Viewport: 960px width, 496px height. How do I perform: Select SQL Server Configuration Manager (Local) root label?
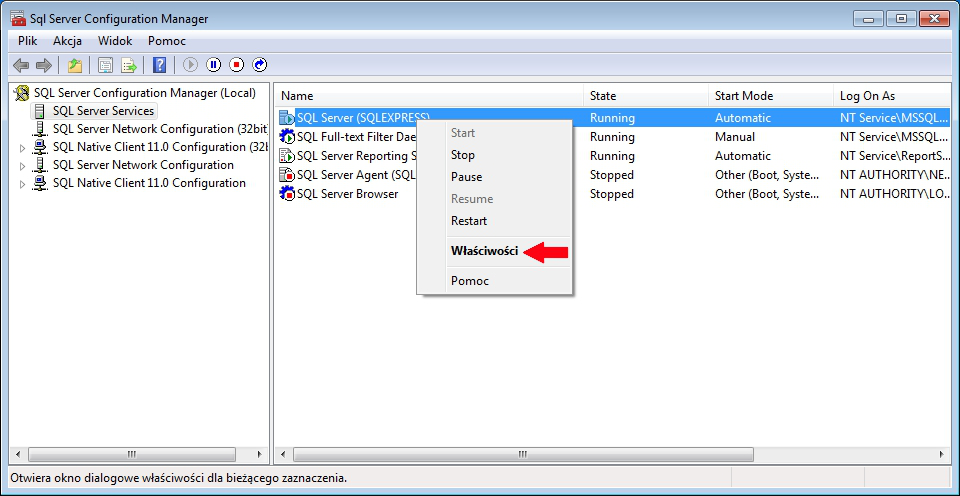tap(144, 93)
